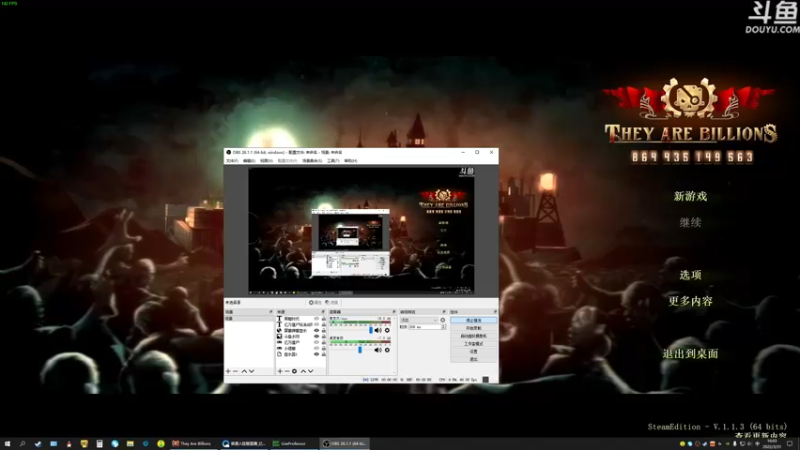Click the OBS preview canvas showing the game
Image resolution: width=800 pixels, height=450 pixels.
[361, 231]
